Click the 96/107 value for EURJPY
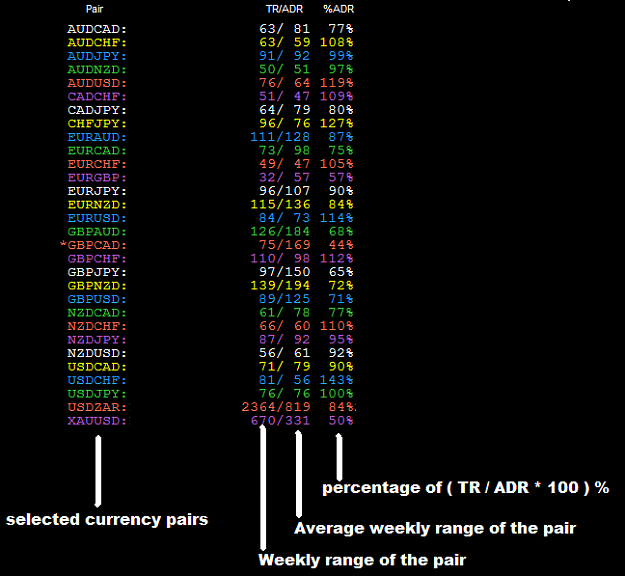625x576 pixels. pos(285,191)
